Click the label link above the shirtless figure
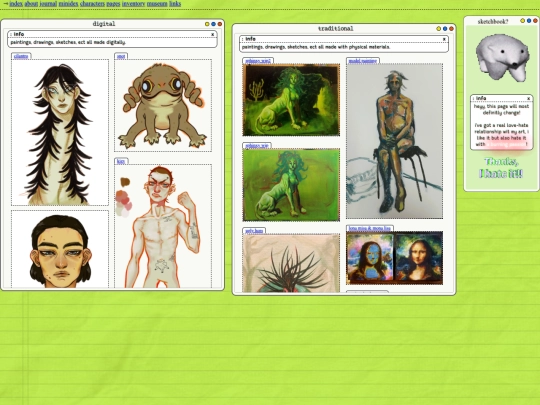 (121, 162)
